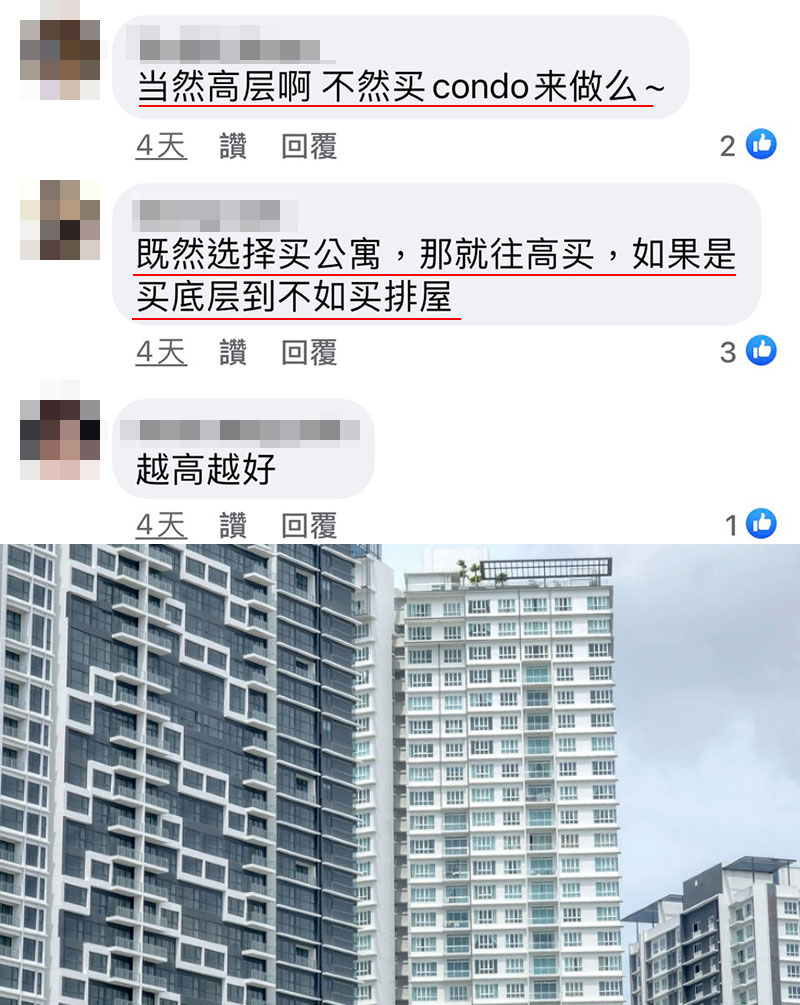Open the second commenter's profile avatar
Image resolution: width=800 pixels, height=1005 pixels.
click(x=60, y=220)
